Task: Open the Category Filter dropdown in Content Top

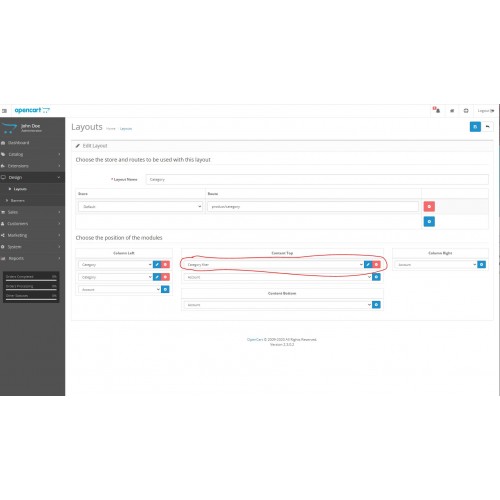Action: click(x=274, y=265)
